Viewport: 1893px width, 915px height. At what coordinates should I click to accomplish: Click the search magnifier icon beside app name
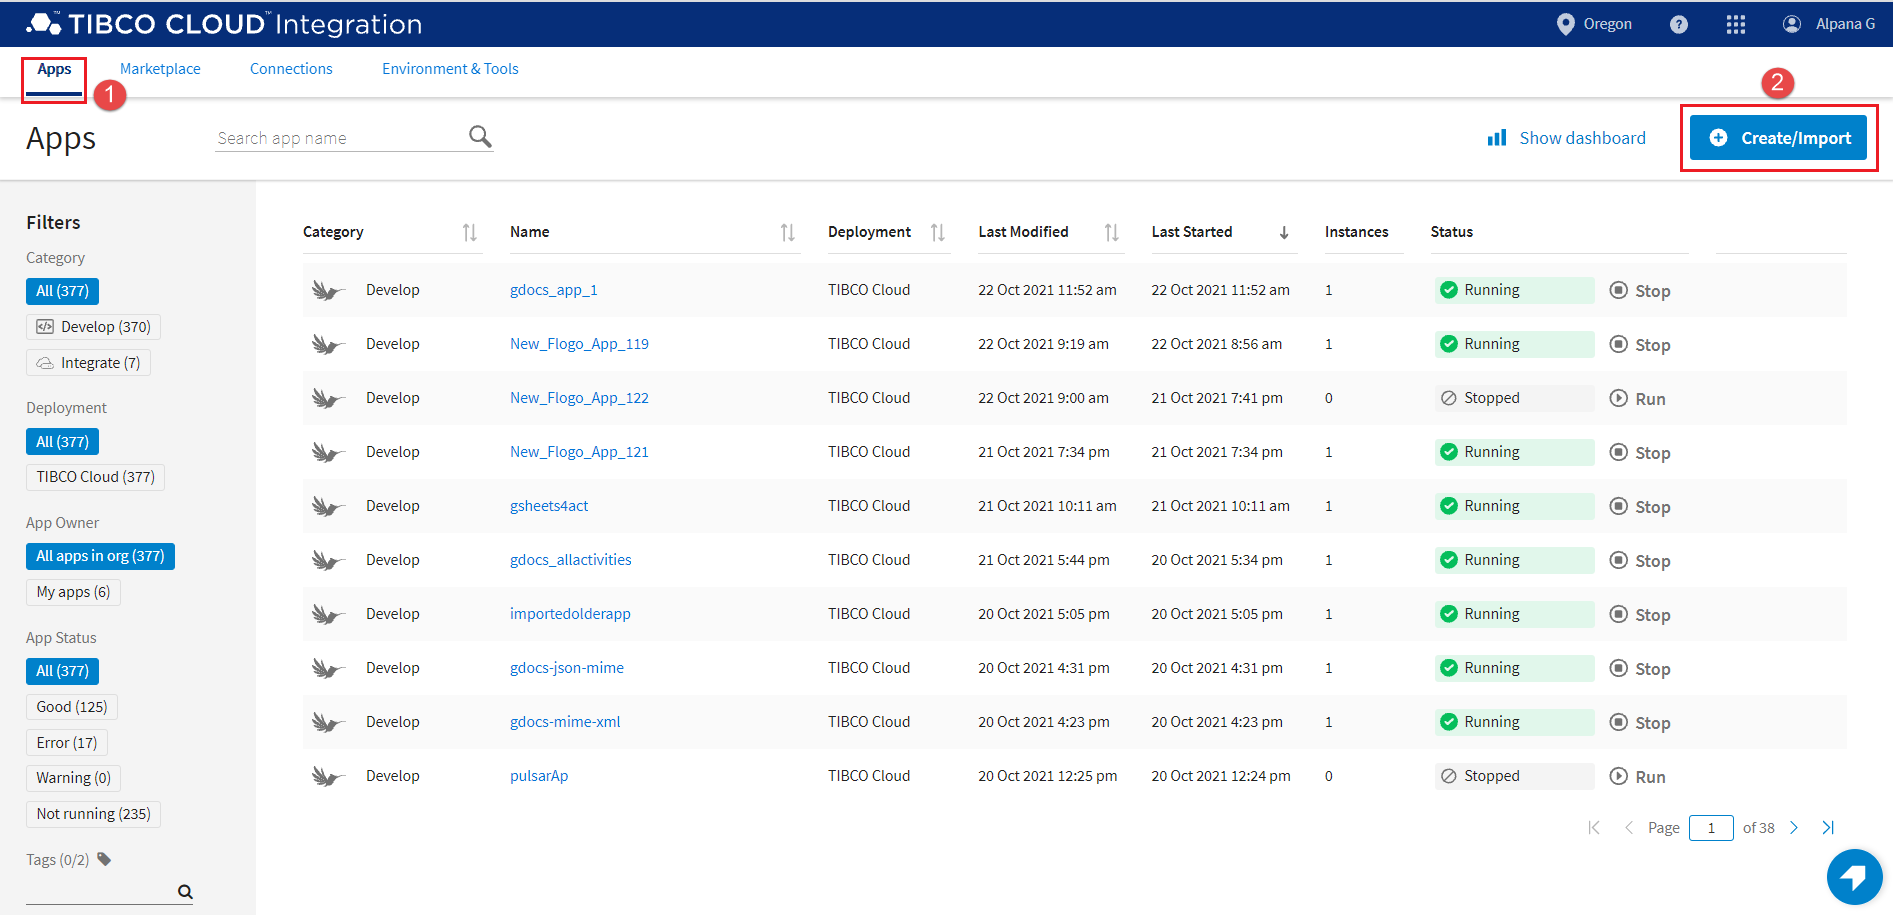point(480,136)
